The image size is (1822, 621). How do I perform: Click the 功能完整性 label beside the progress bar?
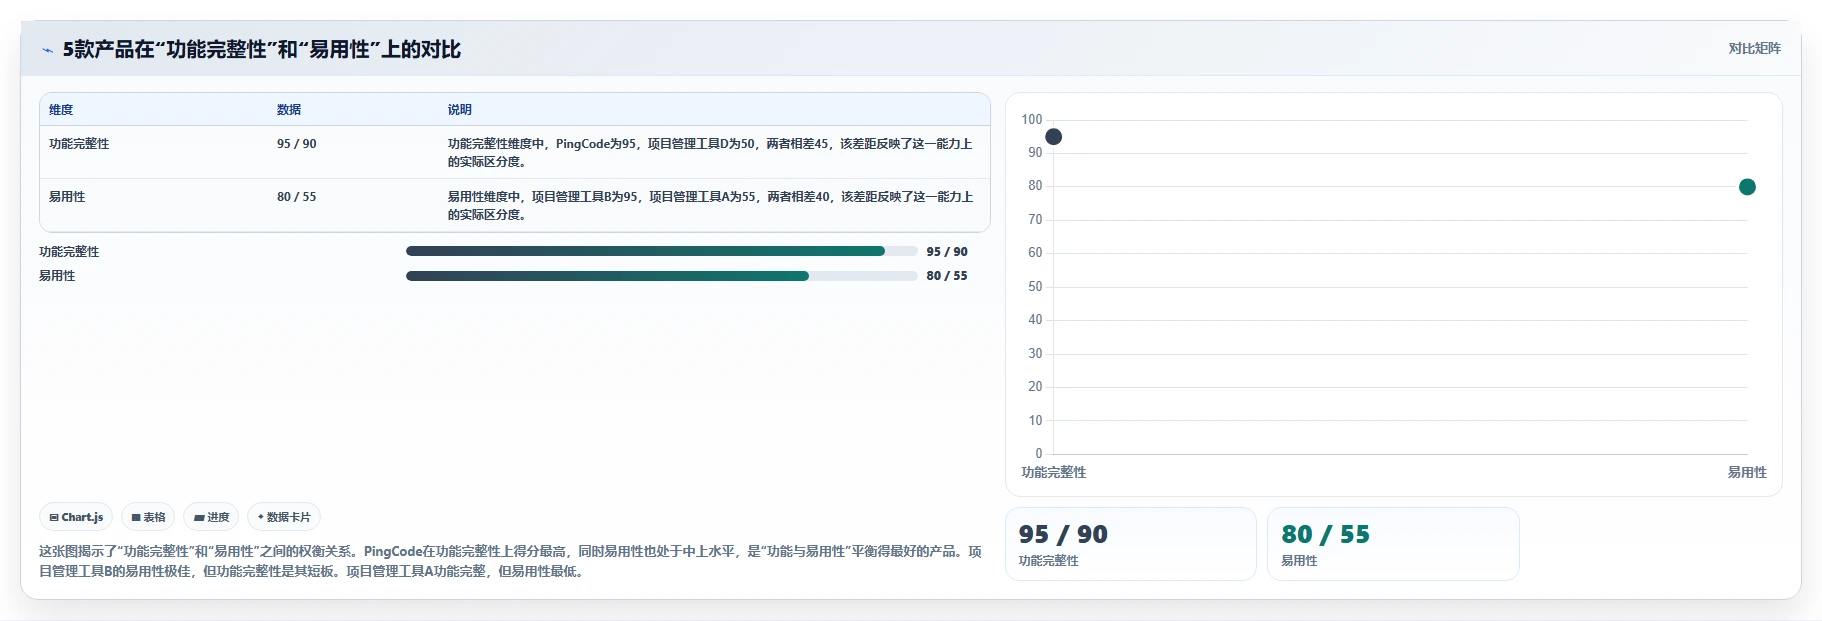tap(69, 252)
